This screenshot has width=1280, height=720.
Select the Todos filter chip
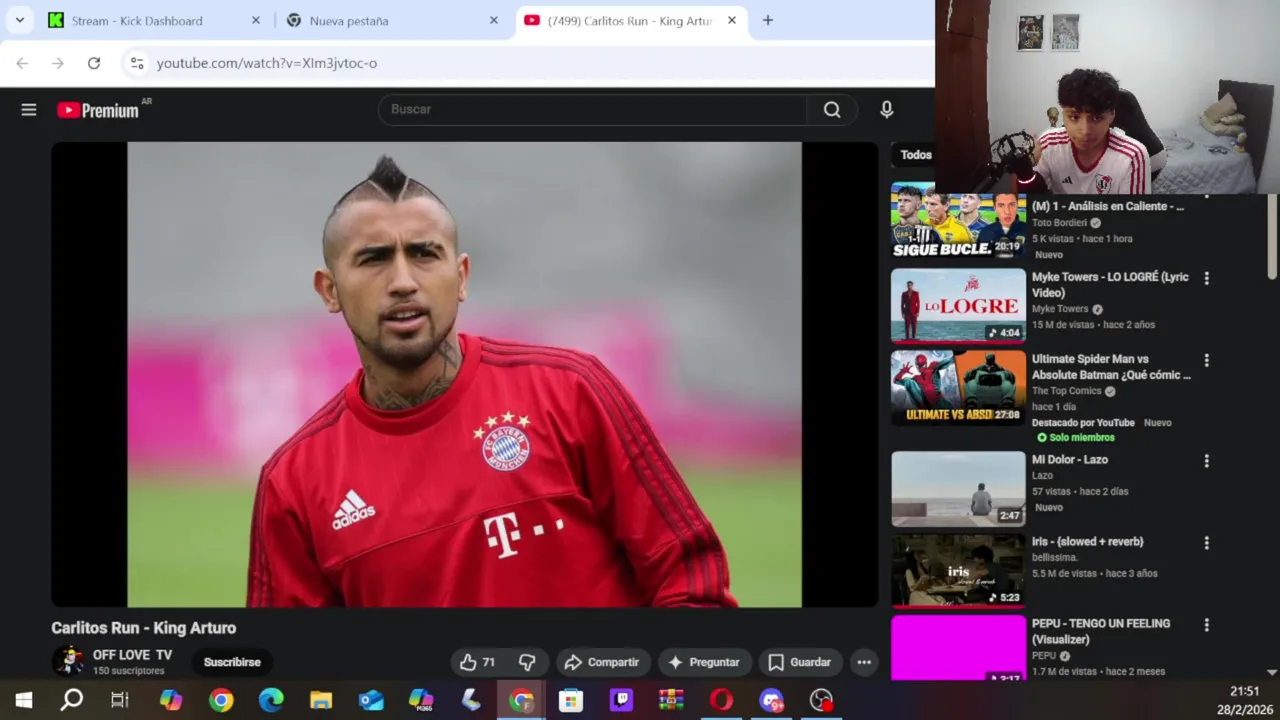click(x=916, y=155)
